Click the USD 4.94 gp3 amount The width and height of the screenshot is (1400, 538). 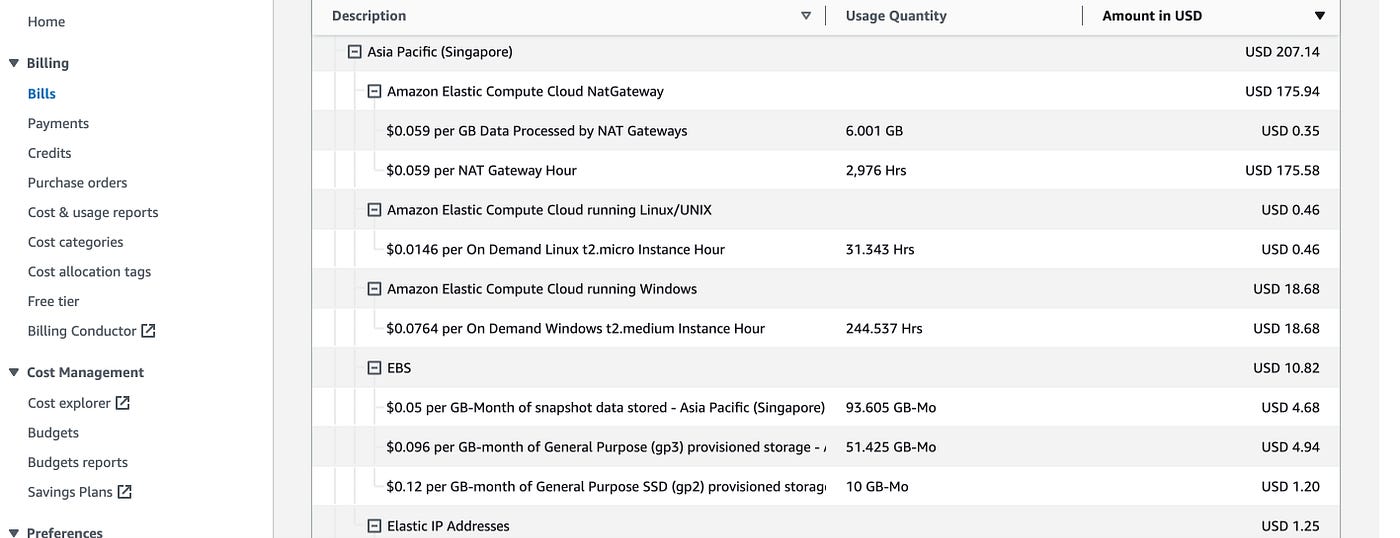point(1290,447)
